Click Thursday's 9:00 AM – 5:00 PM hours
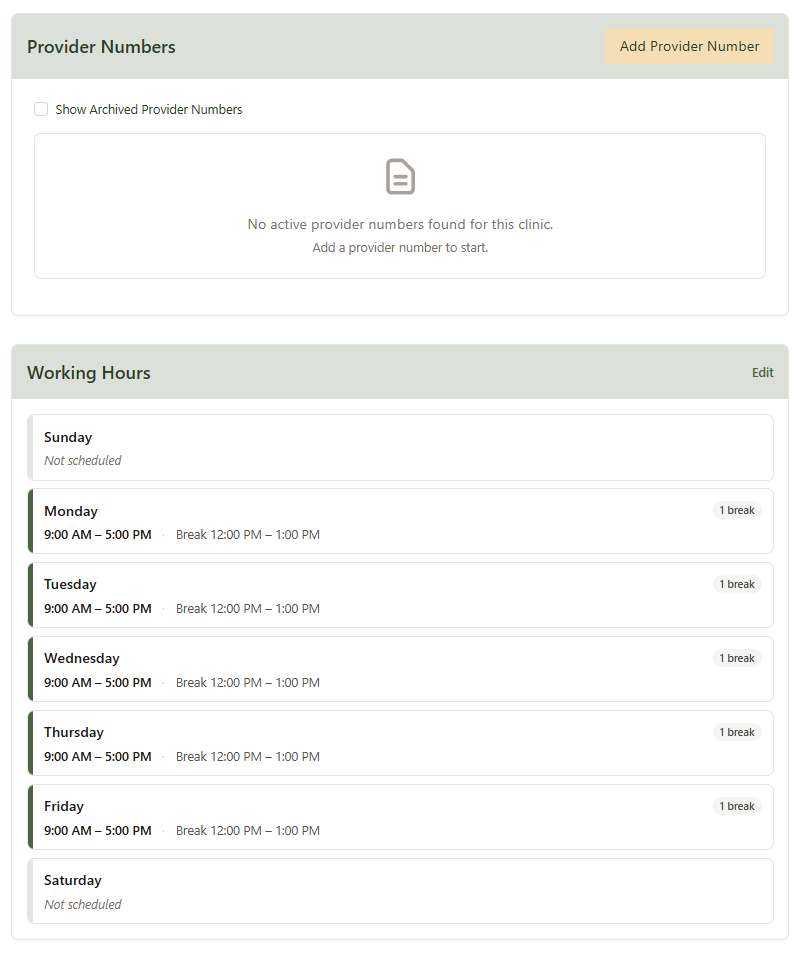 [x=98, y=757]
